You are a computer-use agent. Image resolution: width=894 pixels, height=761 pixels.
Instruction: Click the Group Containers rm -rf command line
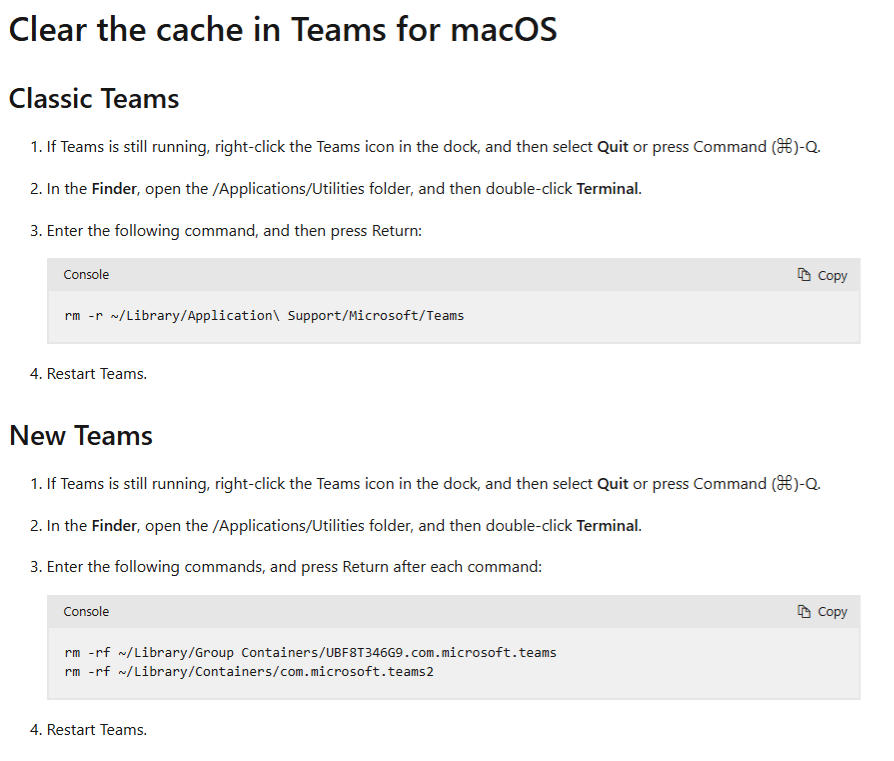tap(310, 653)
